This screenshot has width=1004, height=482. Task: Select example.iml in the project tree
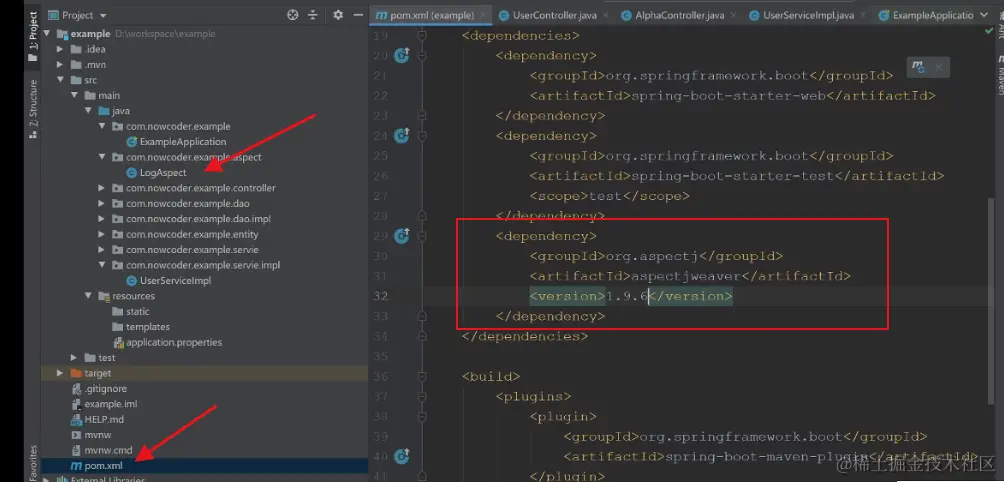point(111,404)
